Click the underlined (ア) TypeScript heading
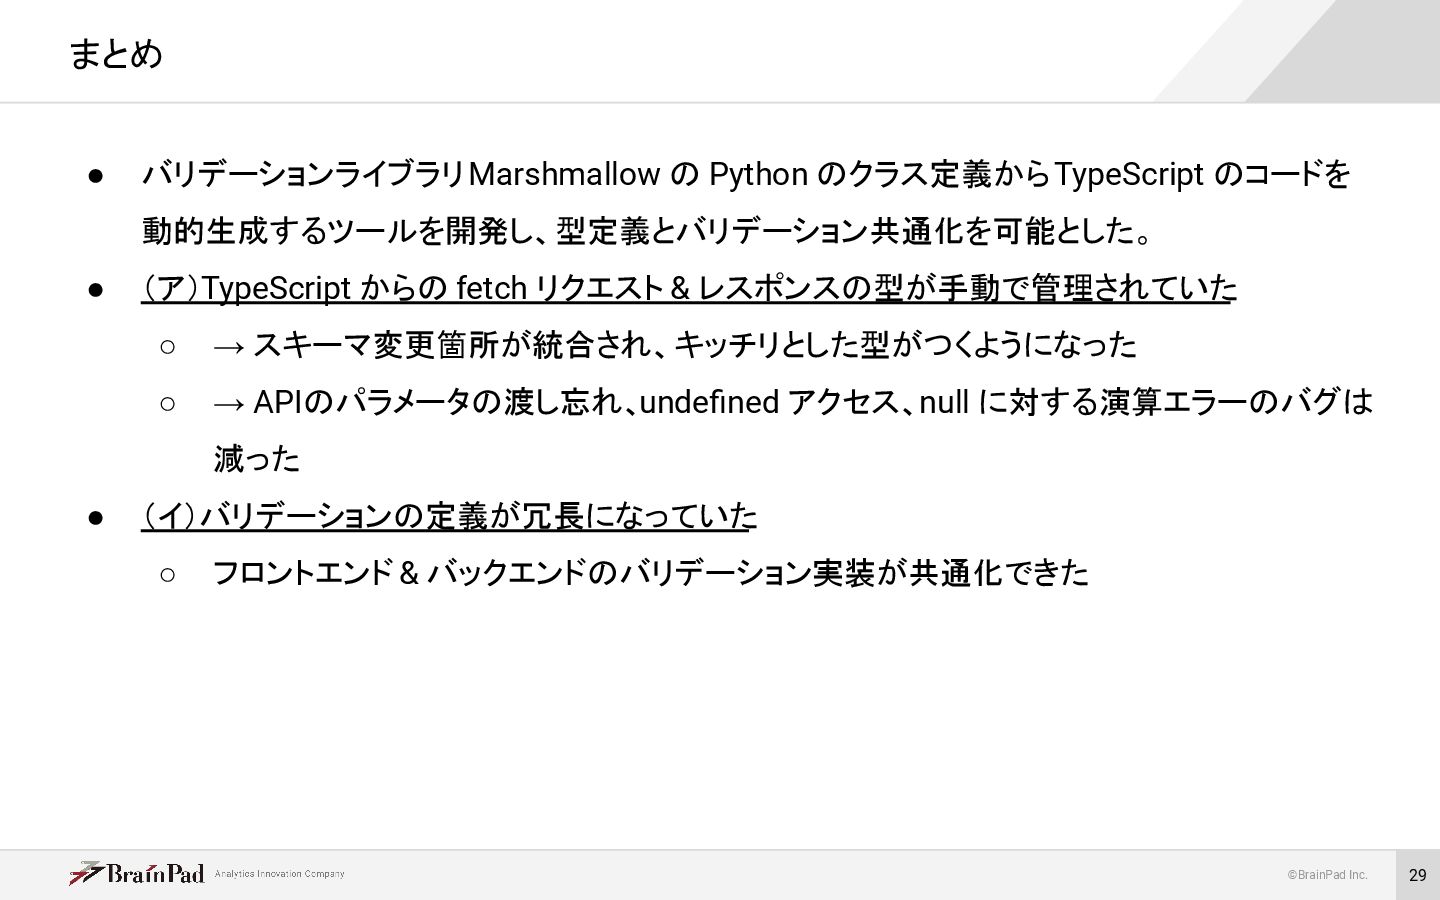The height and width of the screenshot is (900, 1440). click(x=688, y=289)
